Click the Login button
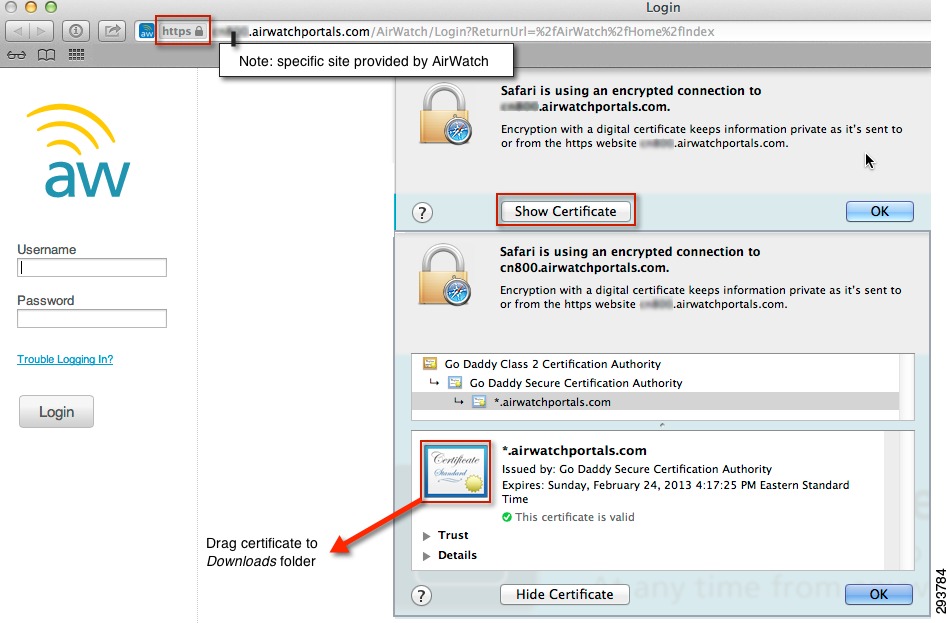 click(x=56, y=412)
